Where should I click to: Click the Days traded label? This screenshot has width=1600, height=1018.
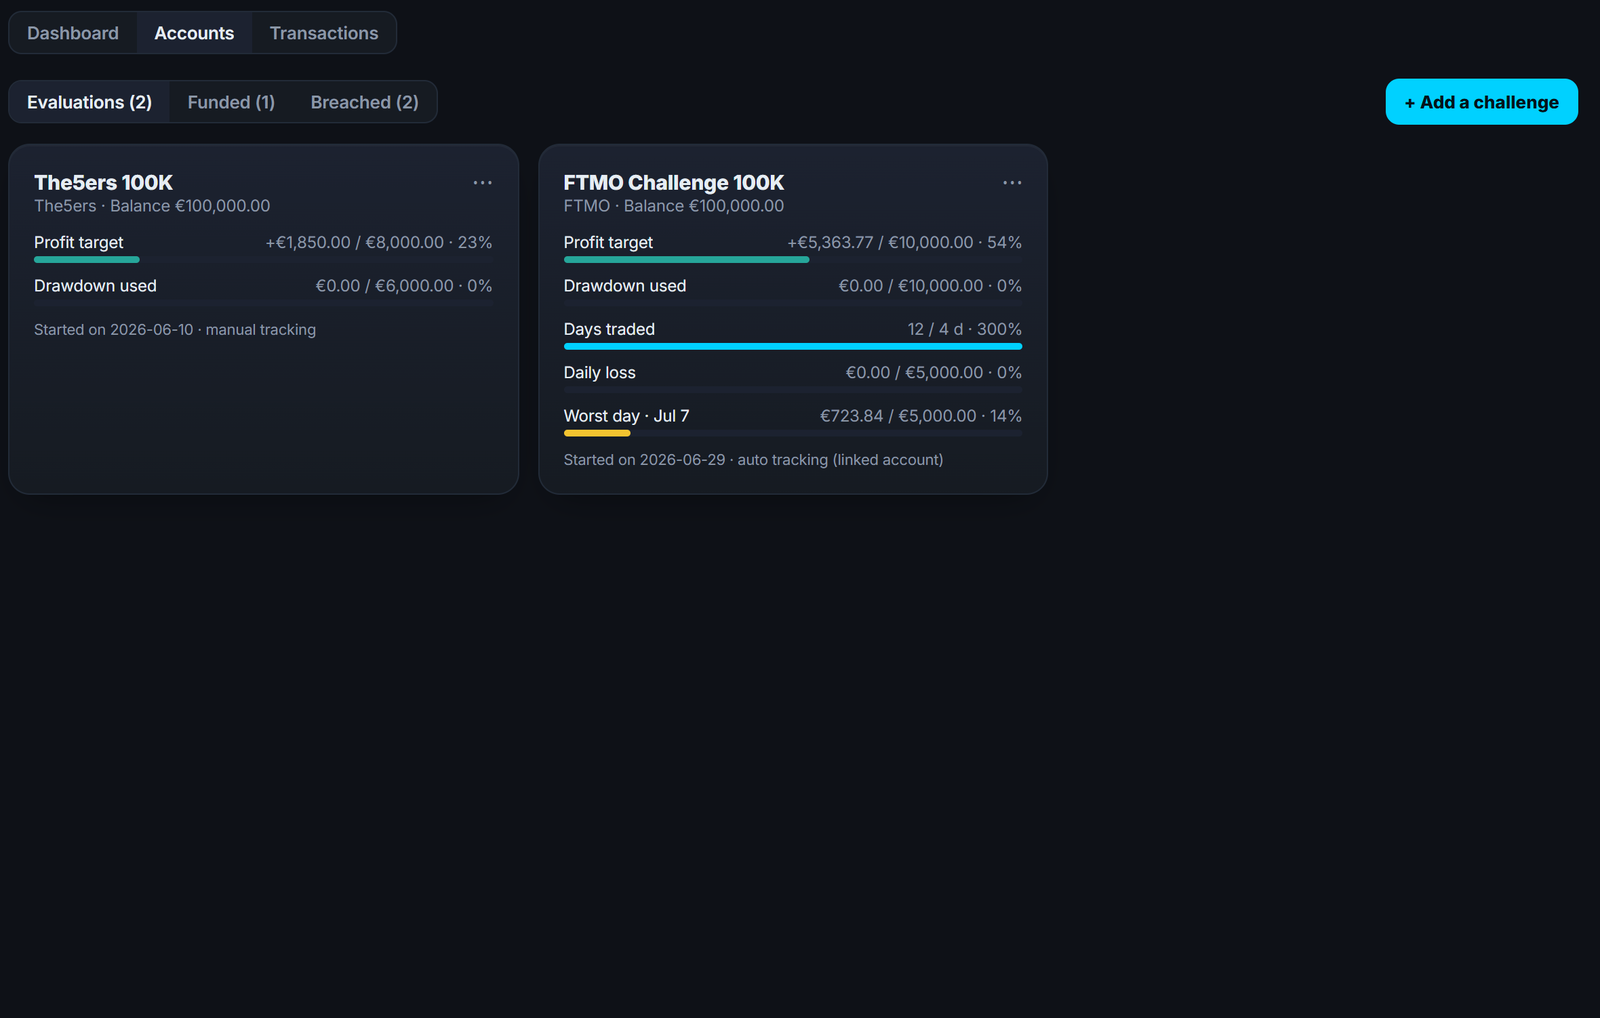click(609, 329)
